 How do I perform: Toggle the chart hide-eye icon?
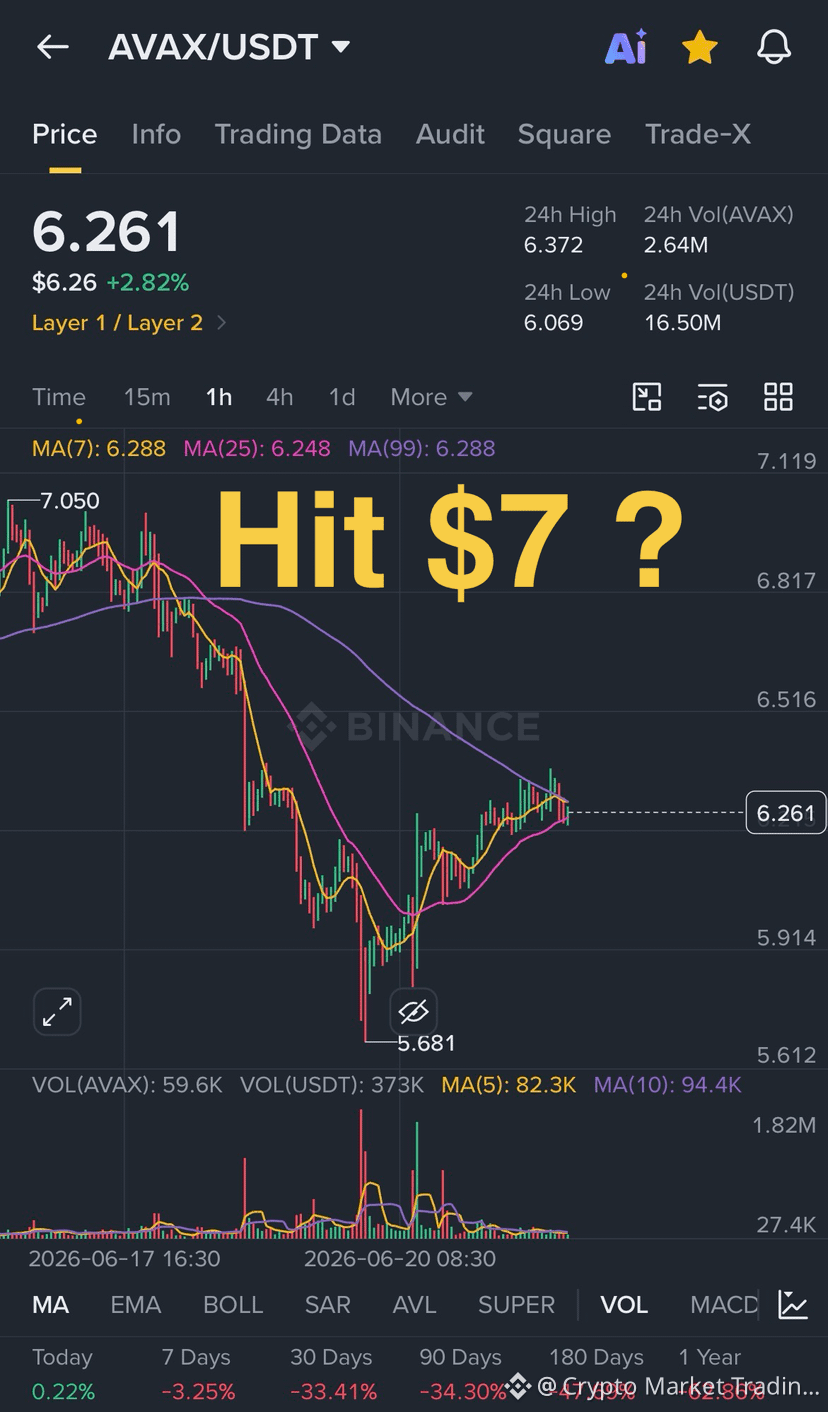click(x=413, y=1012)
